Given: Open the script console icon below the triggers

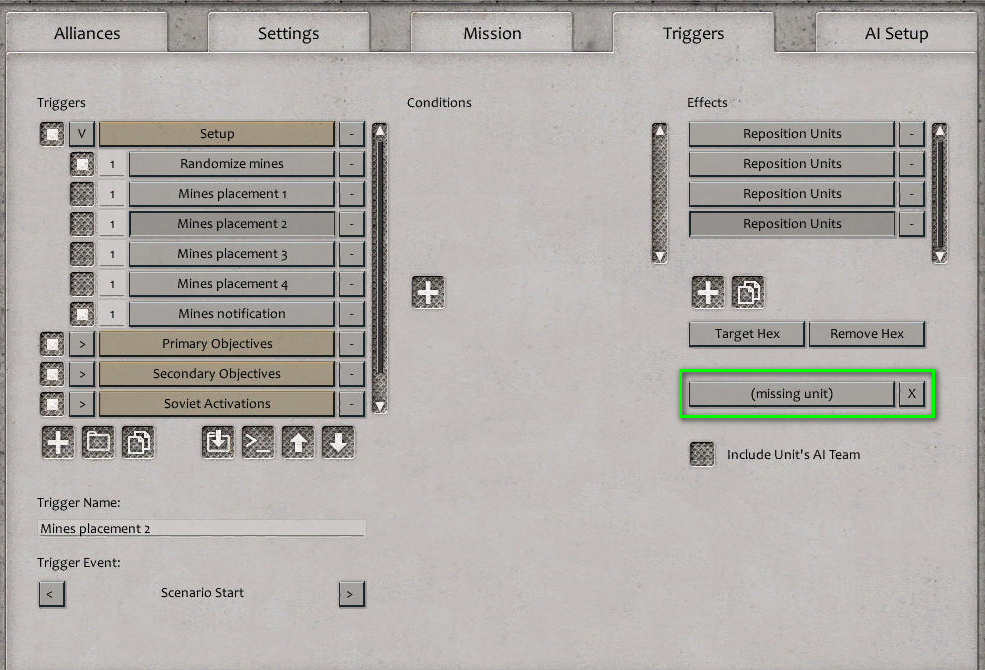Looking at the screenshot, I should coord(258,442).
